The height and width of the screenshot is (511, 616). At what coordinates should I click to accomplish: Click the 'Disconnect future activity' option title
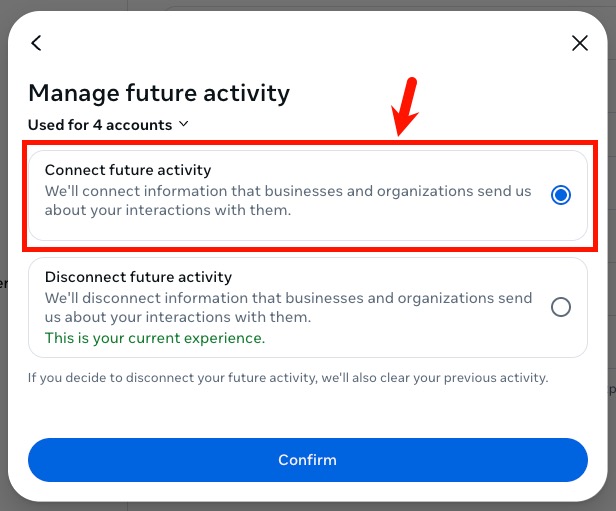[x=138, y=277]
